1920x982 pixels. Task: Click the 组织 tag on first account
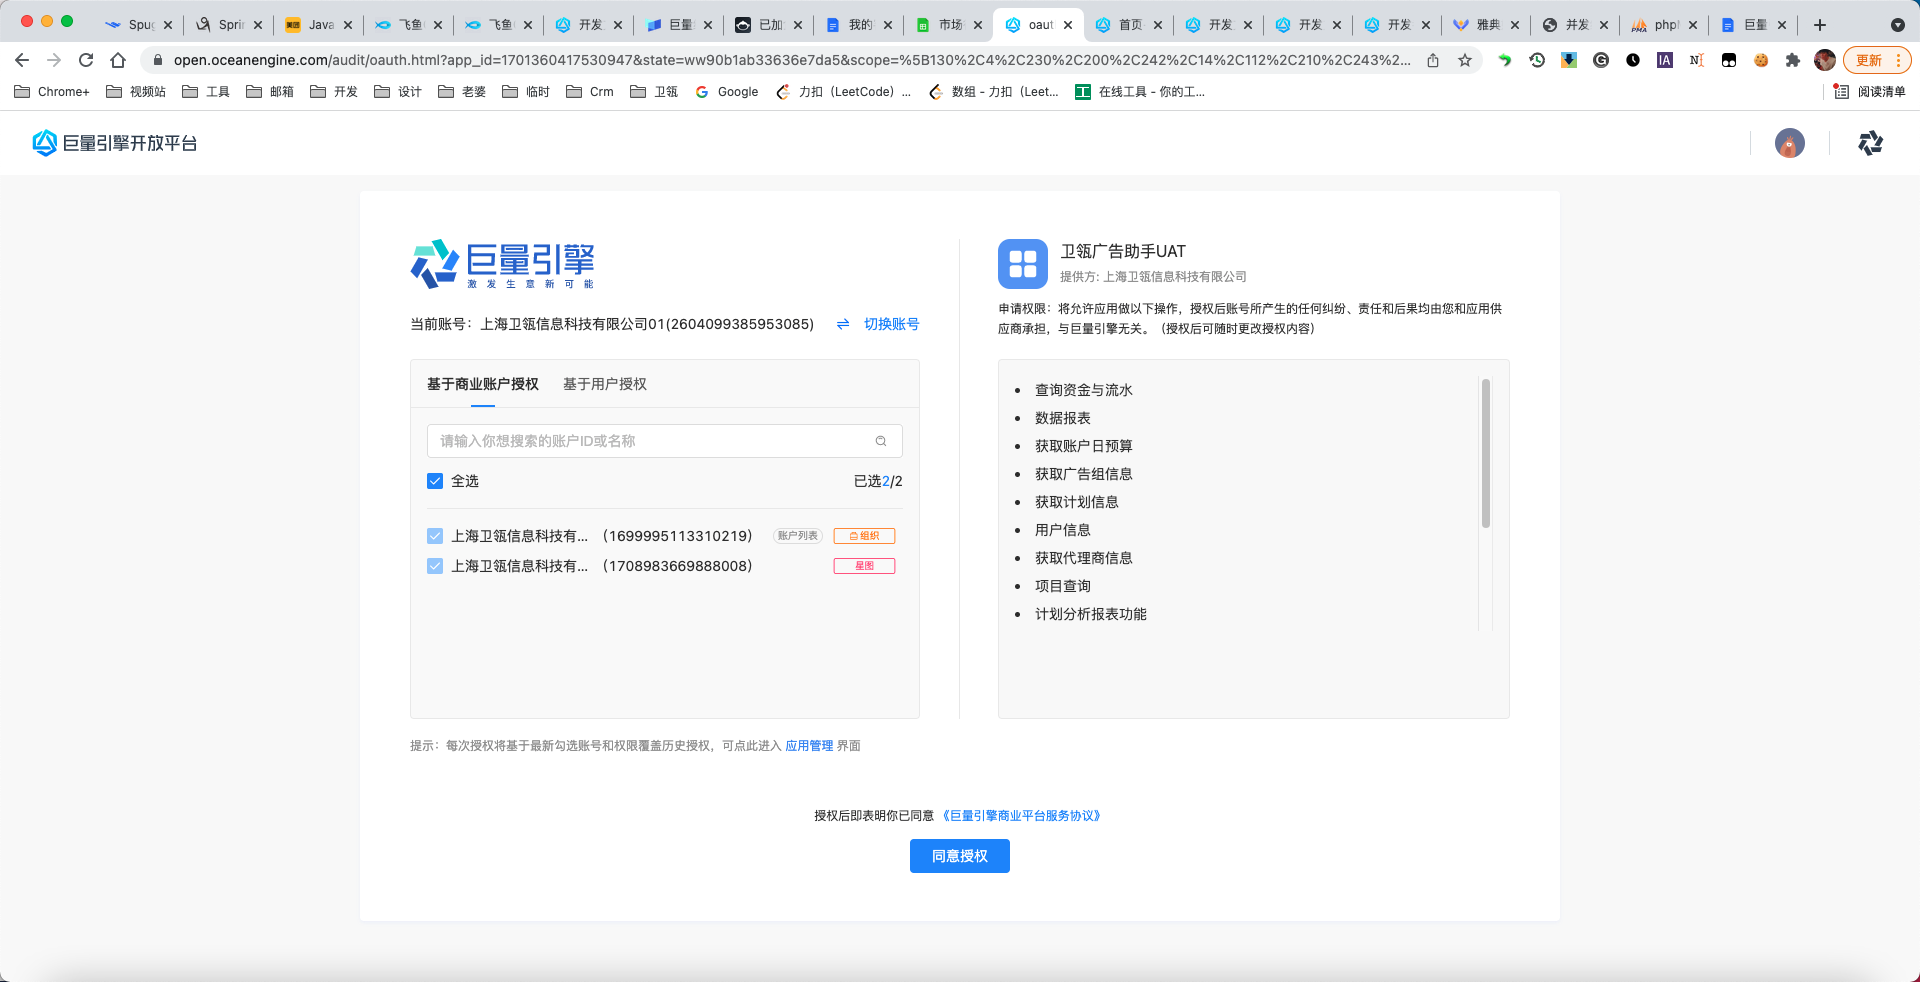[x=864, y=536]
